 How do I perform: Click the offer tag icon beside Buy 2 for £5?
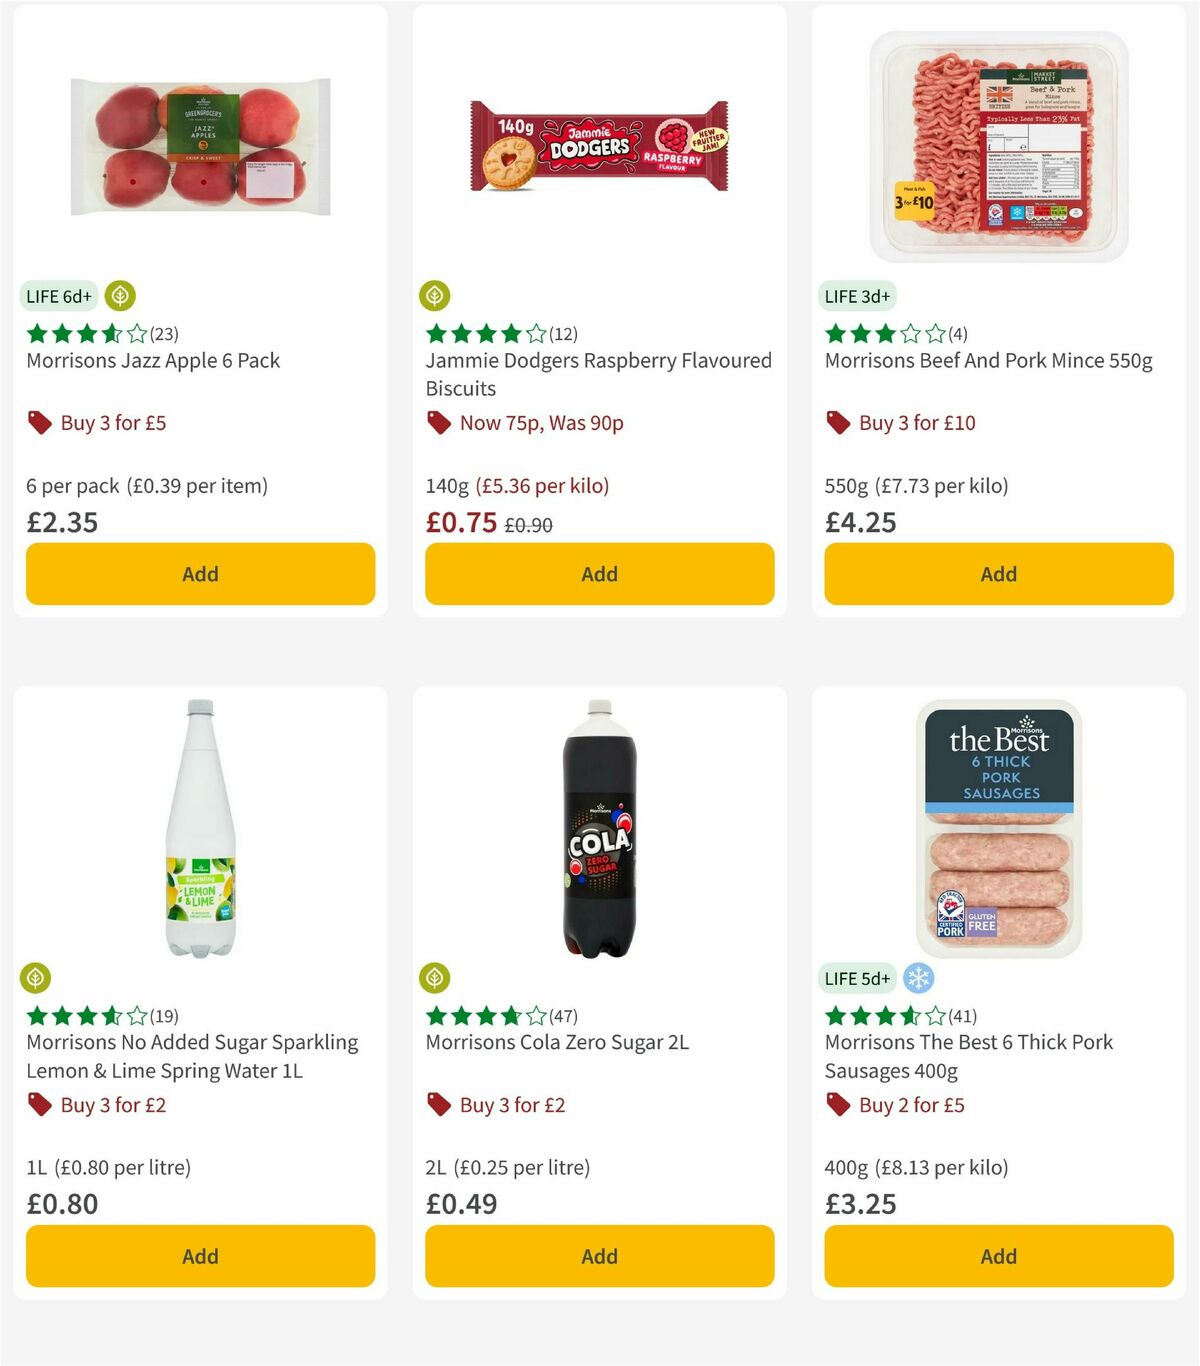837,1105
